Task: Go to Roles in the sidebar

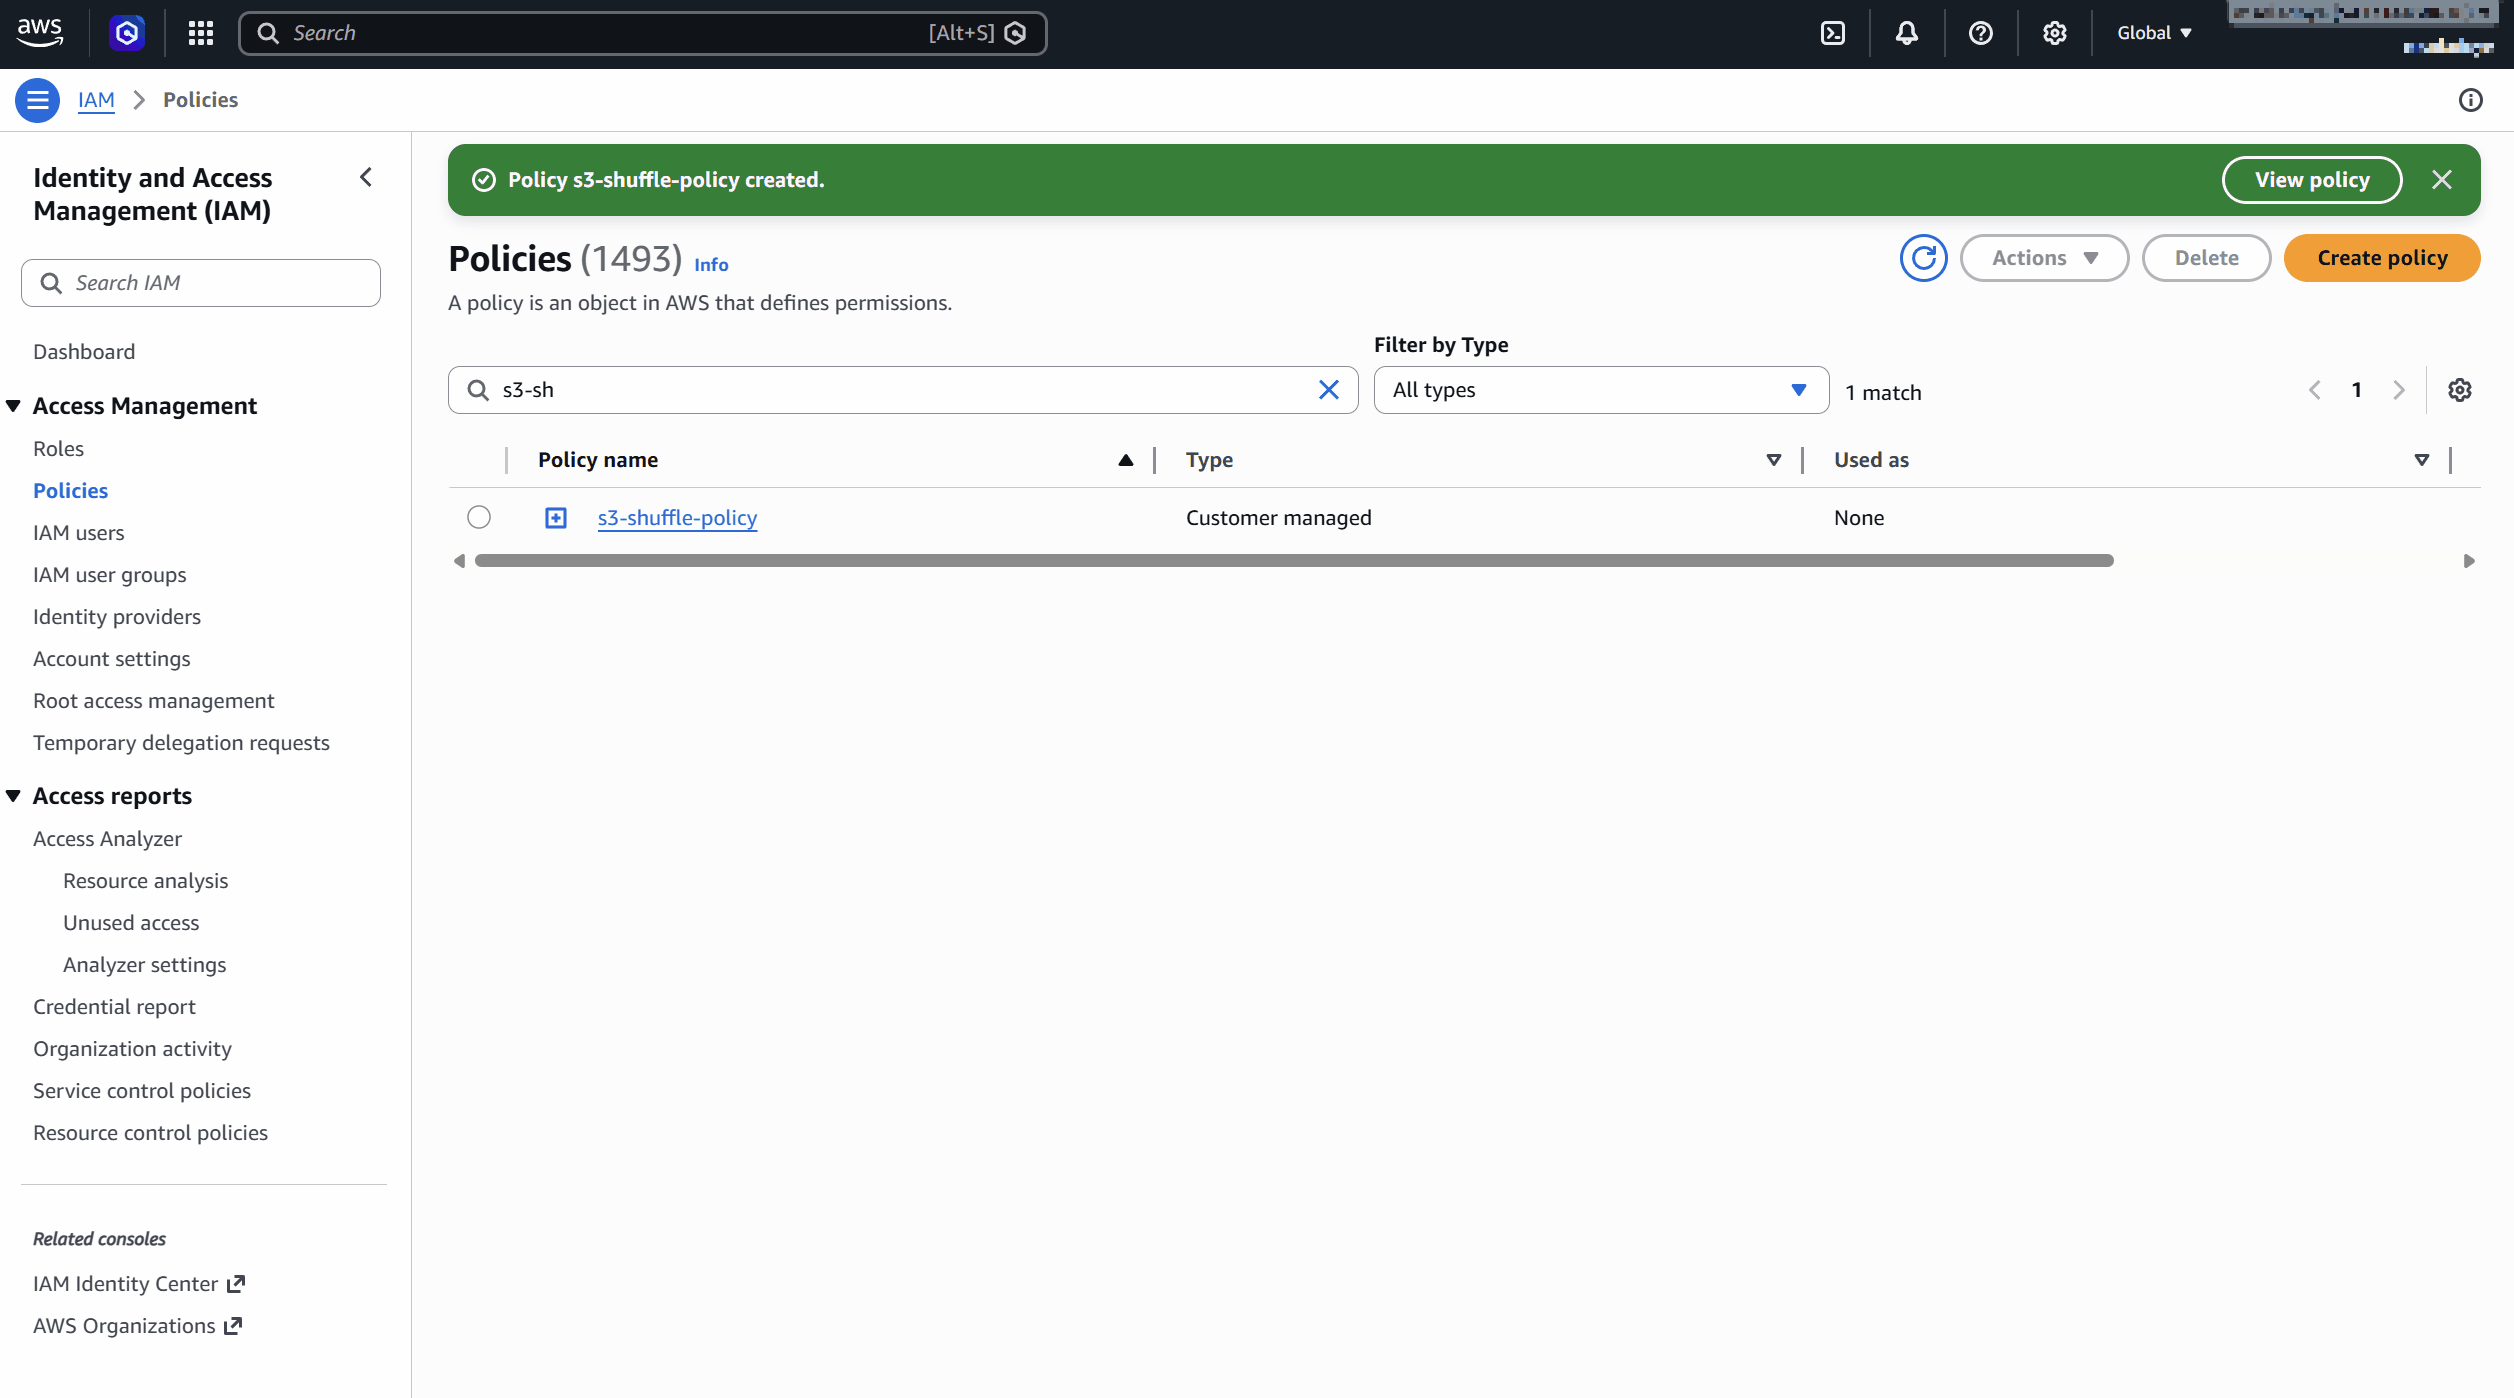Action: (58, 449)
